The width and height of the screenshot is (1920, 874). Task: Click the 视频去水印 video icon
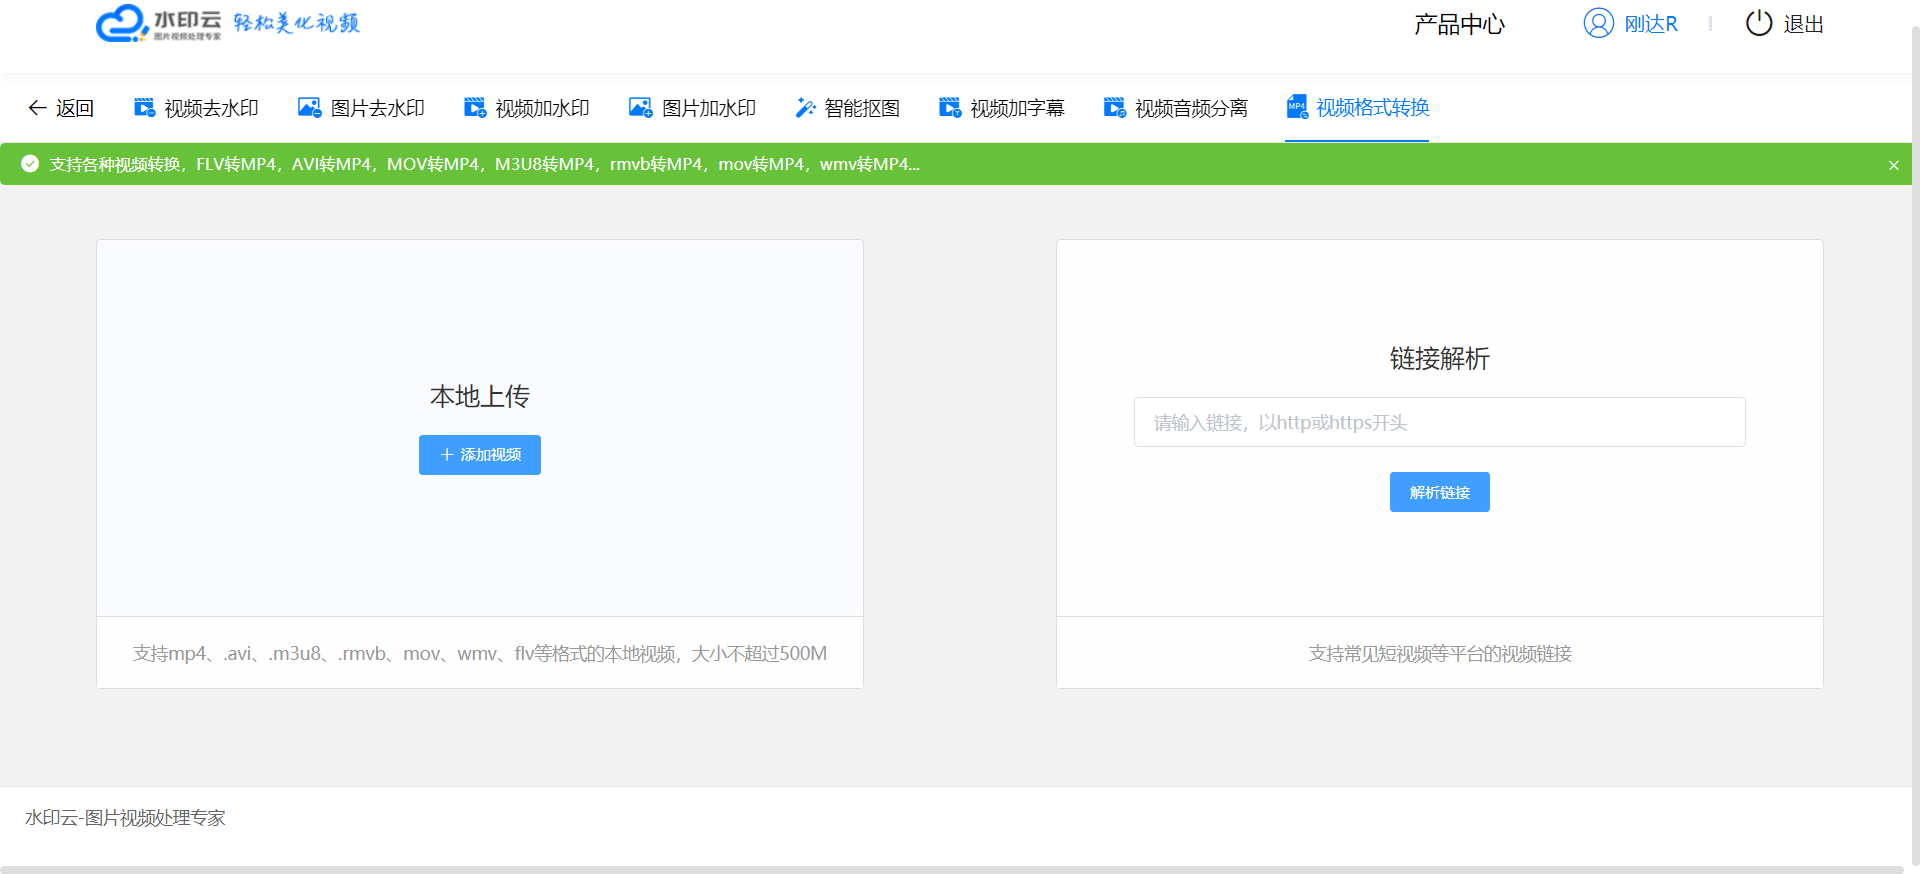pos(145,108)
